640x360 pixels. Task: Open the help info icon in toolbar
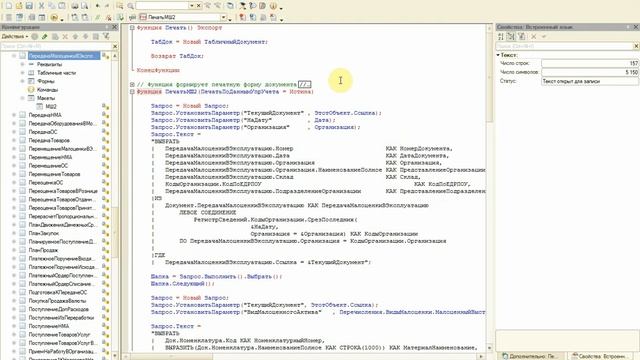[273, 6]
